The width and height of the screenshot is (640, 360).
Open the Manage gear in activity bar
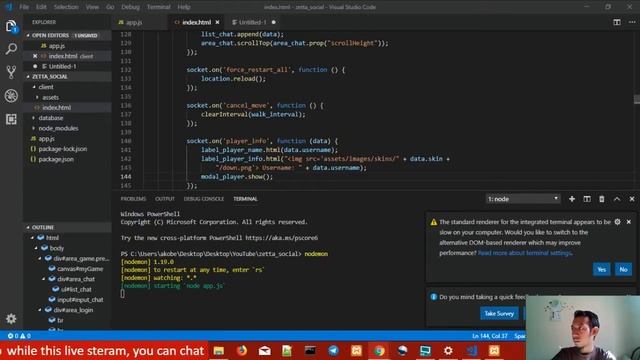(x=11, y=319)
